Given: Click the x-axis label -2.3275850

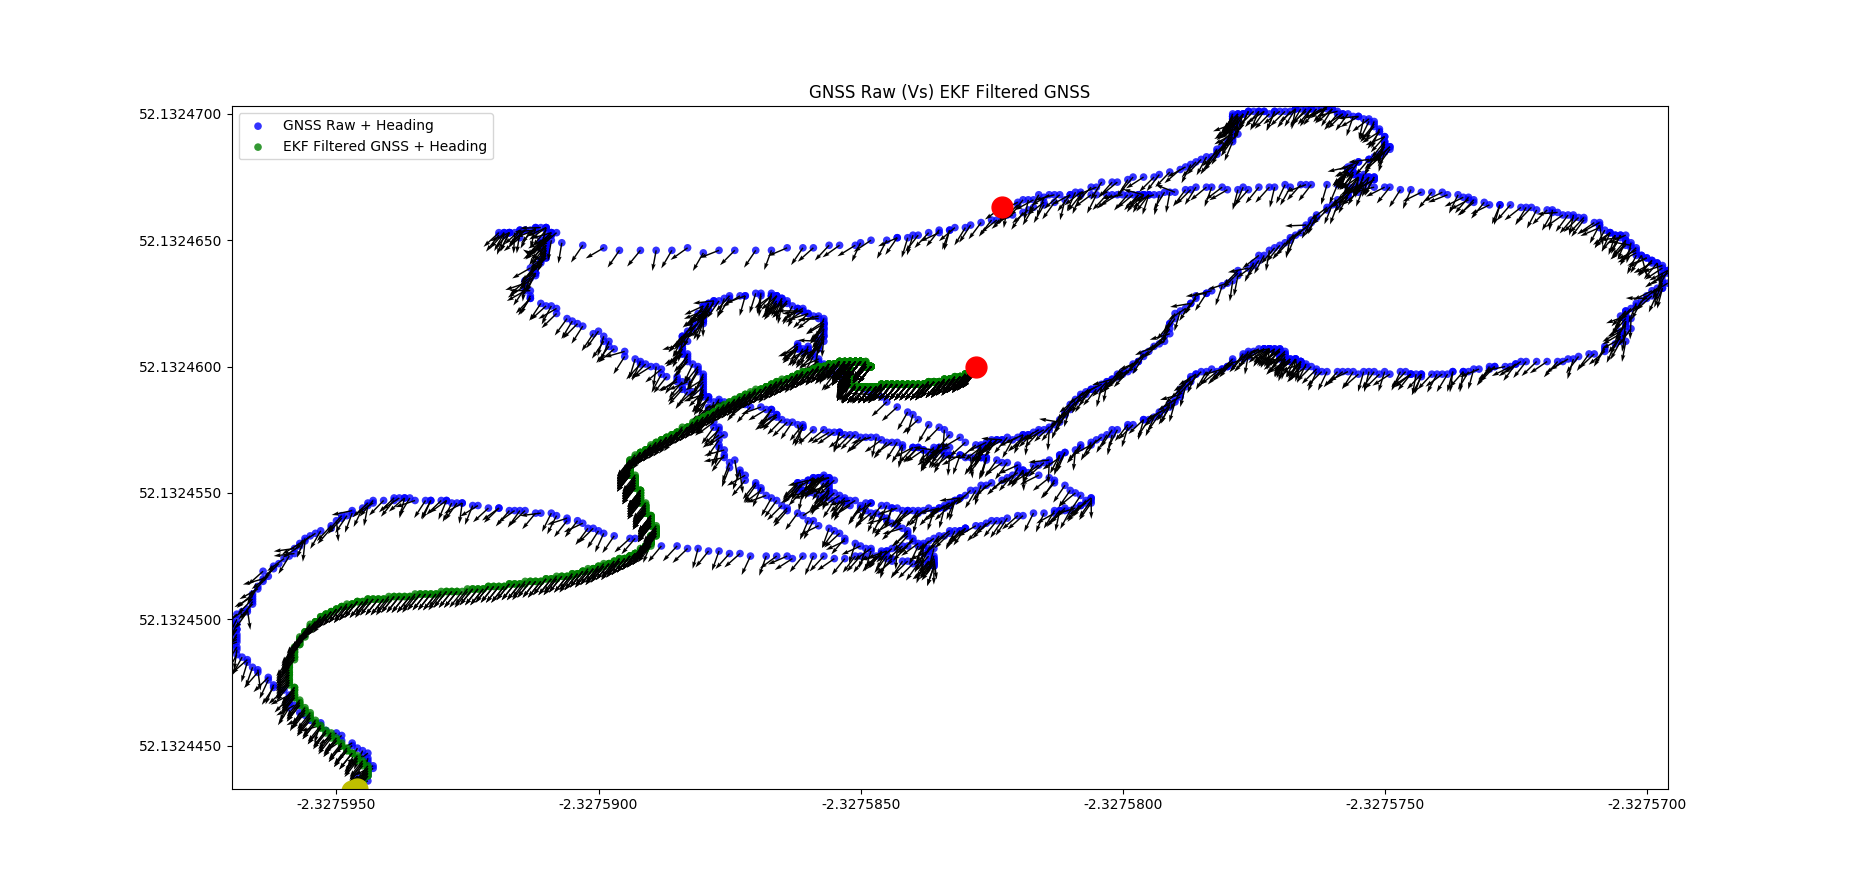Looking at the screenshot, I should (x=861, y=804).
